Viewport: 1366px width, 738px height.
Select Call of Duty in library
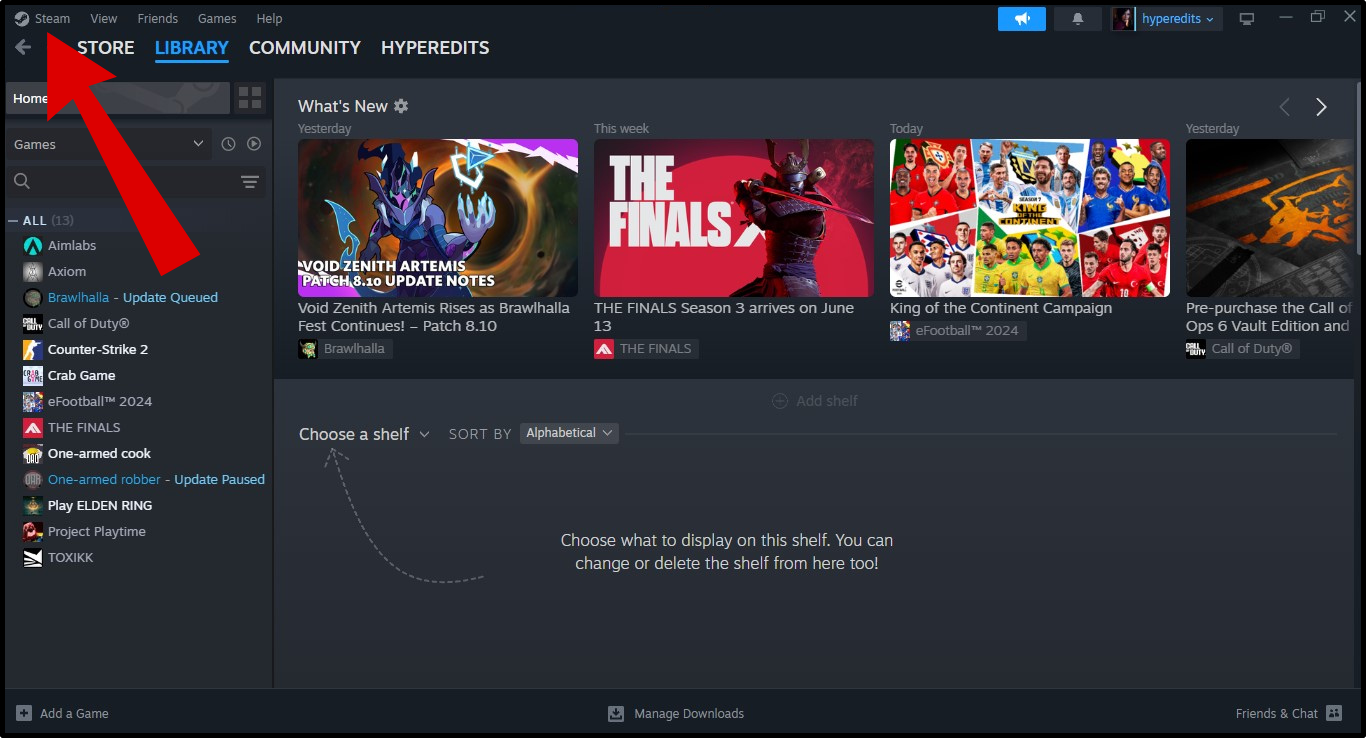[x=88, y=323]
